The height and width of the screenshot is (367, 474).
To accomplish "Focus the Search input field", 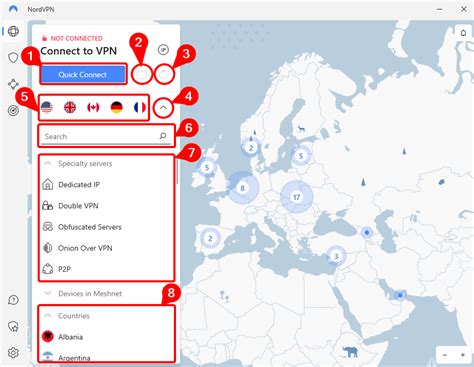I will 107,136.
